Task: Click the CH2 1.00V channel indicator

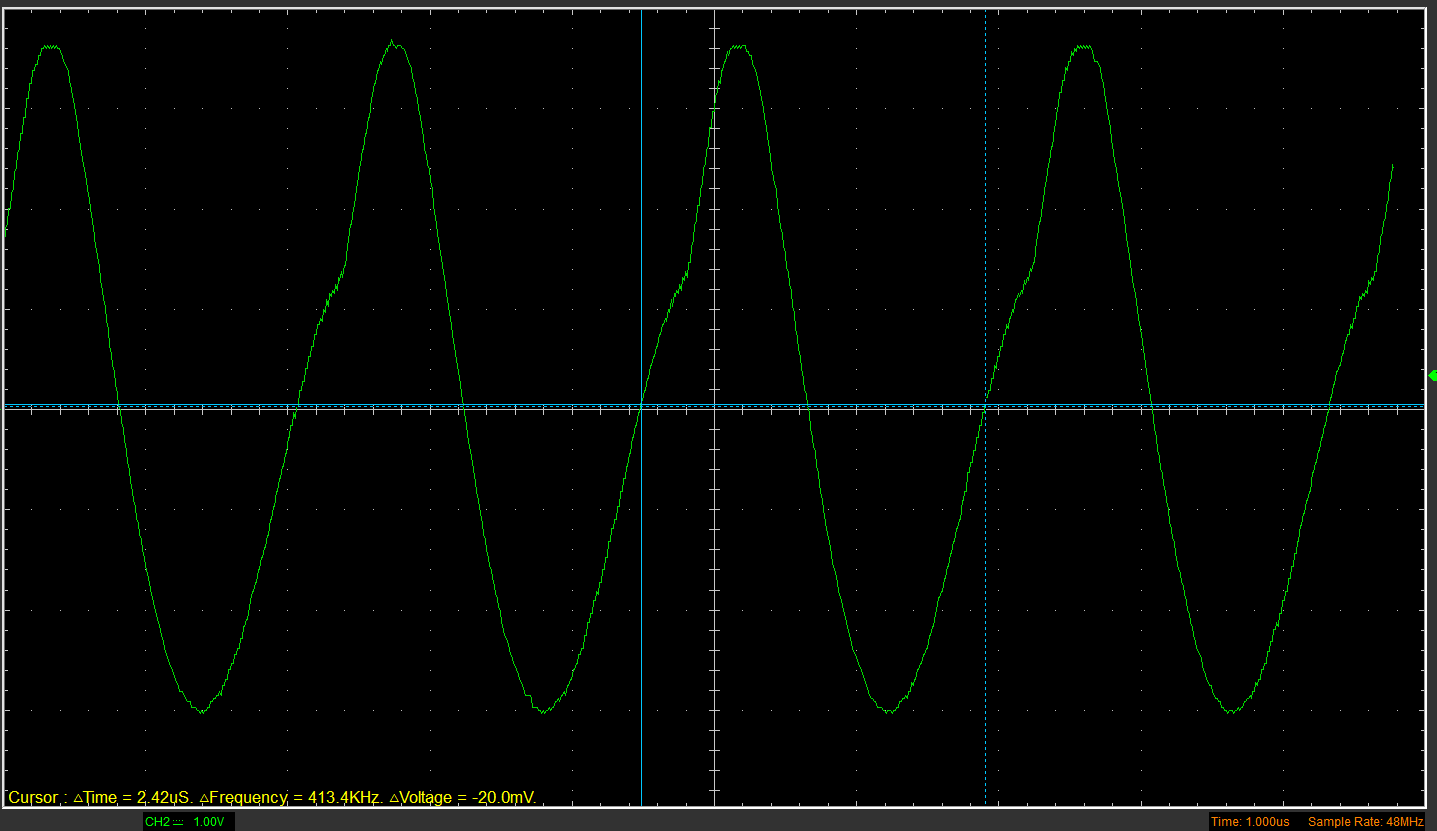Action: tap(188, 821)
